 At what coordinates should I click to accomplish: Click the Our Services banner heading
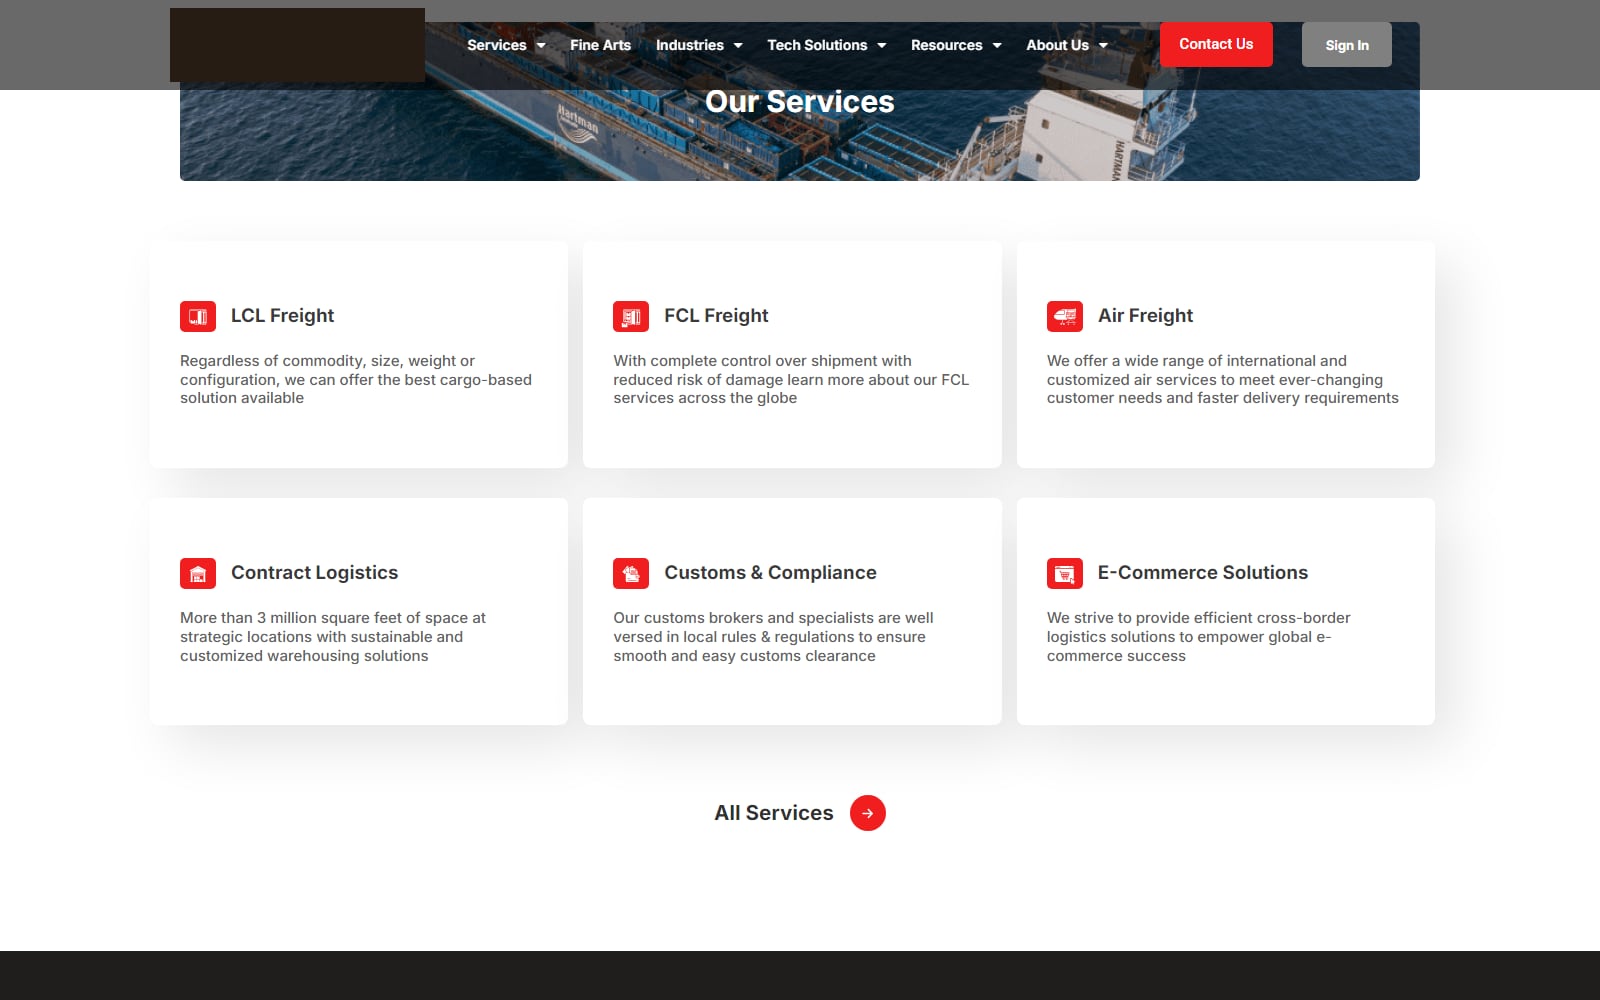tap(800, 102)
